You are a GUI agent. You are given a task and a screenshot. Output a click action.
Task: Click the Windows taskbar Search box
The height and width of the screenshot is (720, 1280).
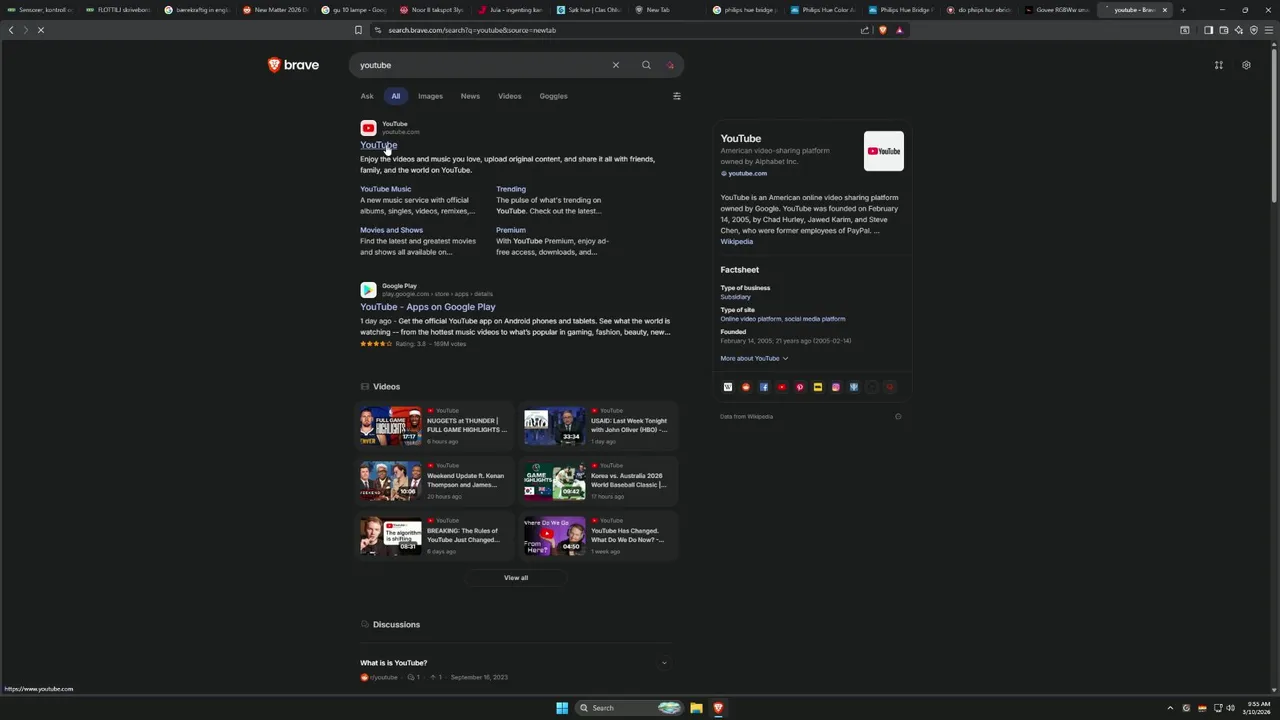click(629, 708)
